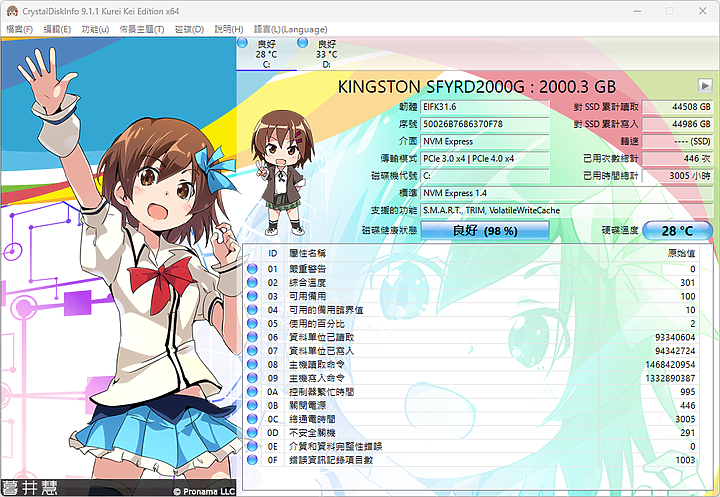The width and height of the screenshot is (720, 497).
Task: Click the next disk arrow button
Action: [x=705, y=85]
